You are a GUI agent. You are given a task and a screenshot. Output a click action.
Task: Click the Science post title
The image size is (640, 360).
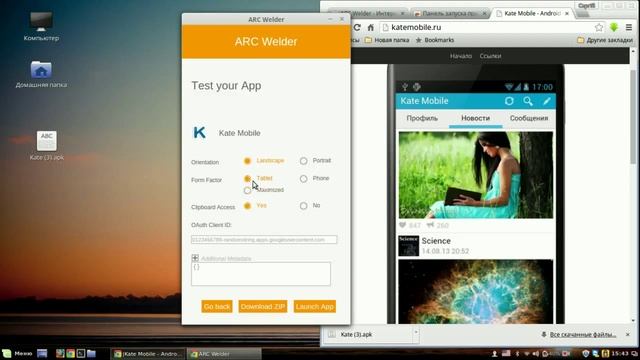tap(436, 241)
